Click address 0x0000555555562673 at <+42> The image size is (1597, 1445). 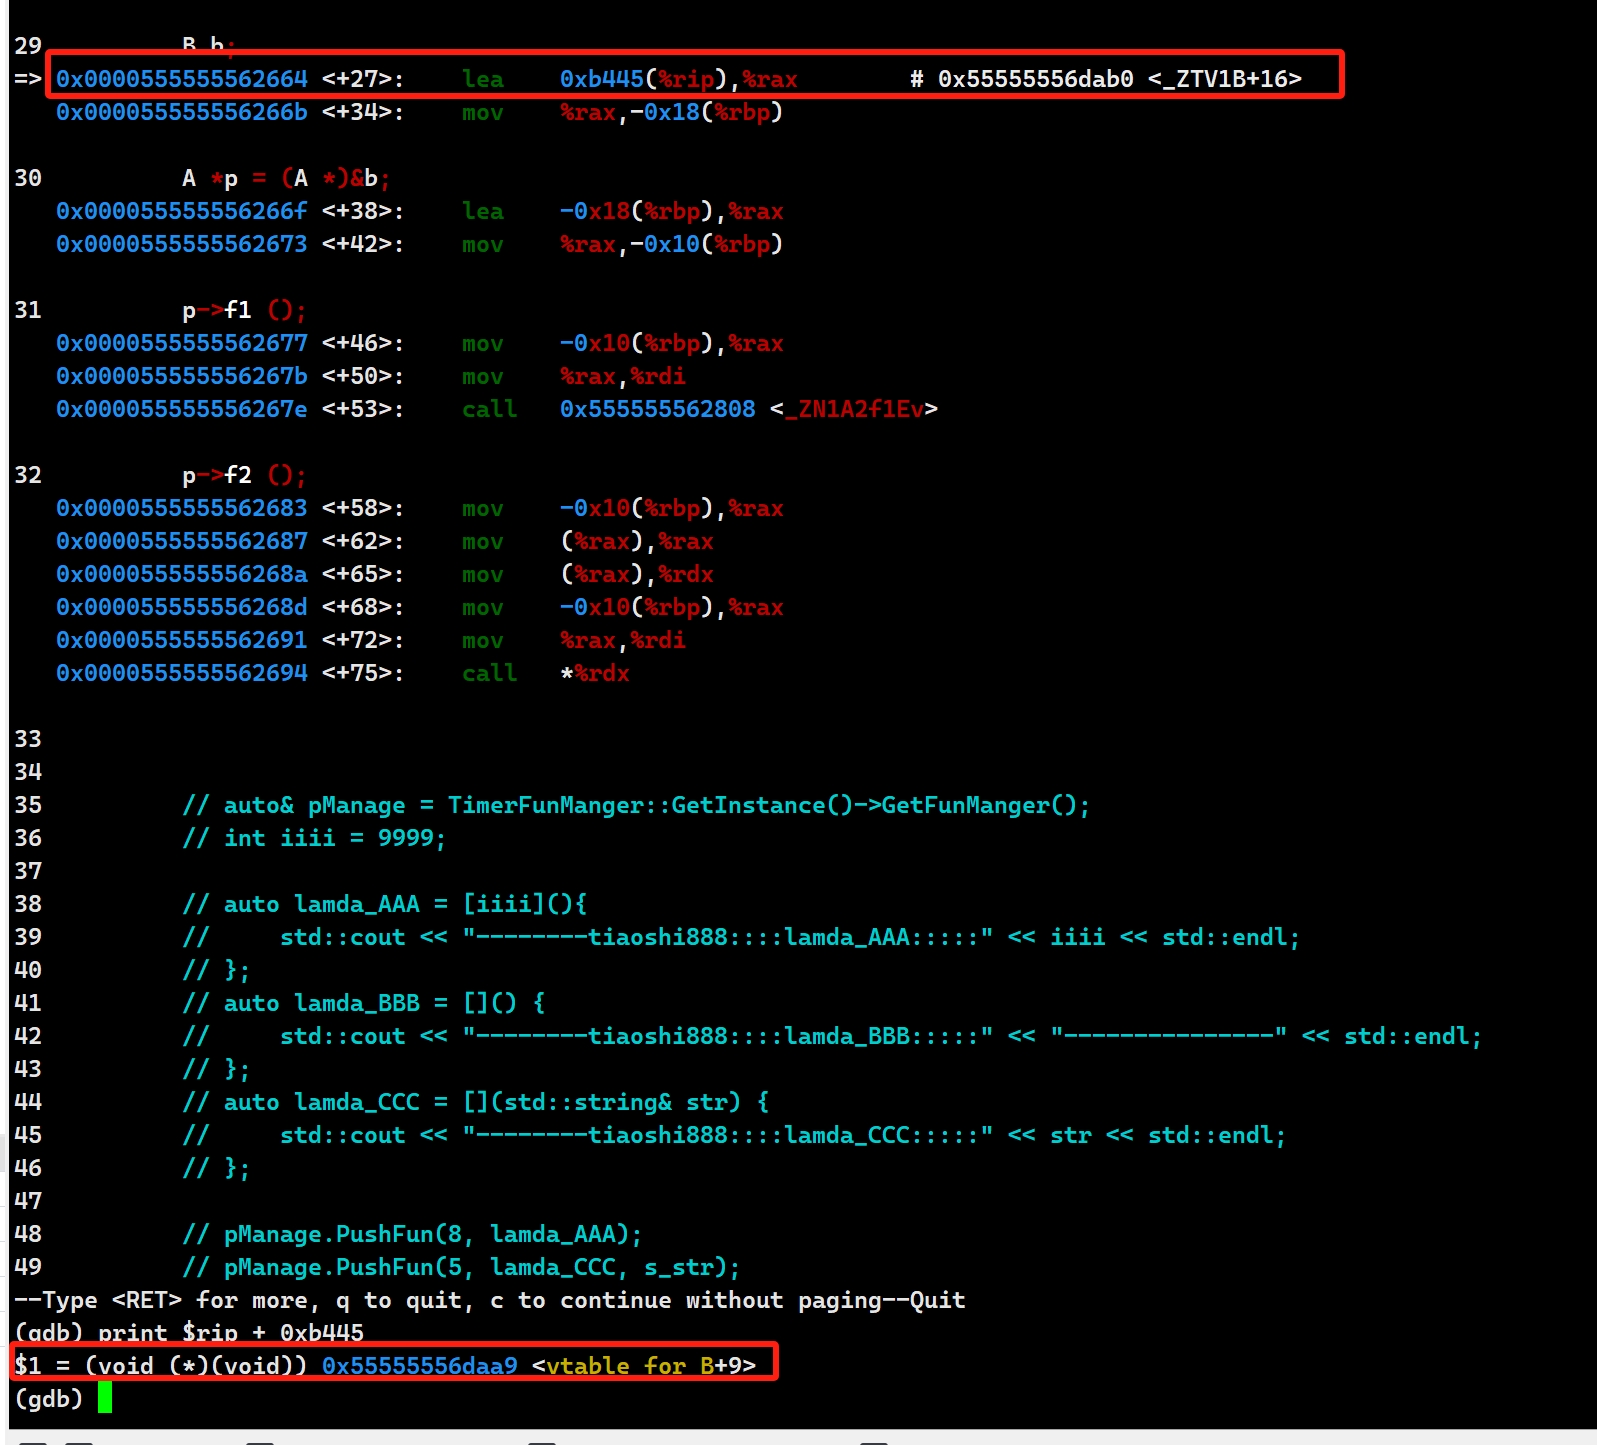tap(182, 244)
